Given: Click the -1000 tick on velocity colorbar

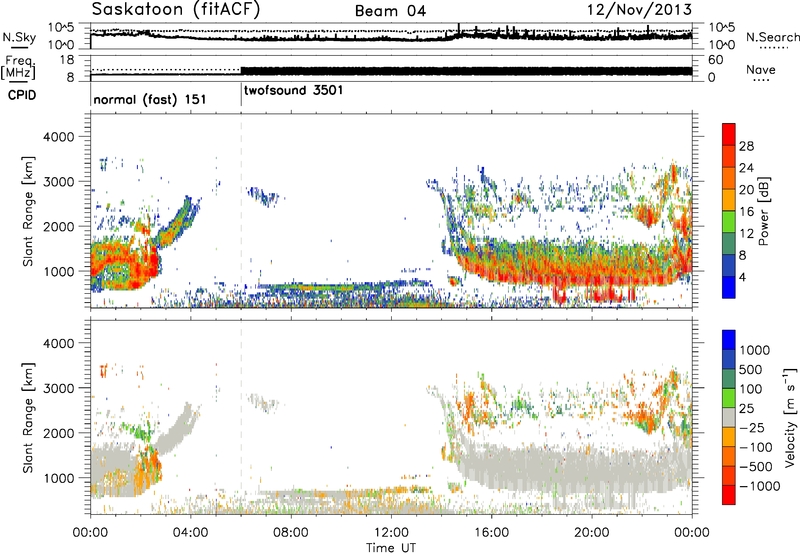Looking at the screenshot, I should click(759, 486).
